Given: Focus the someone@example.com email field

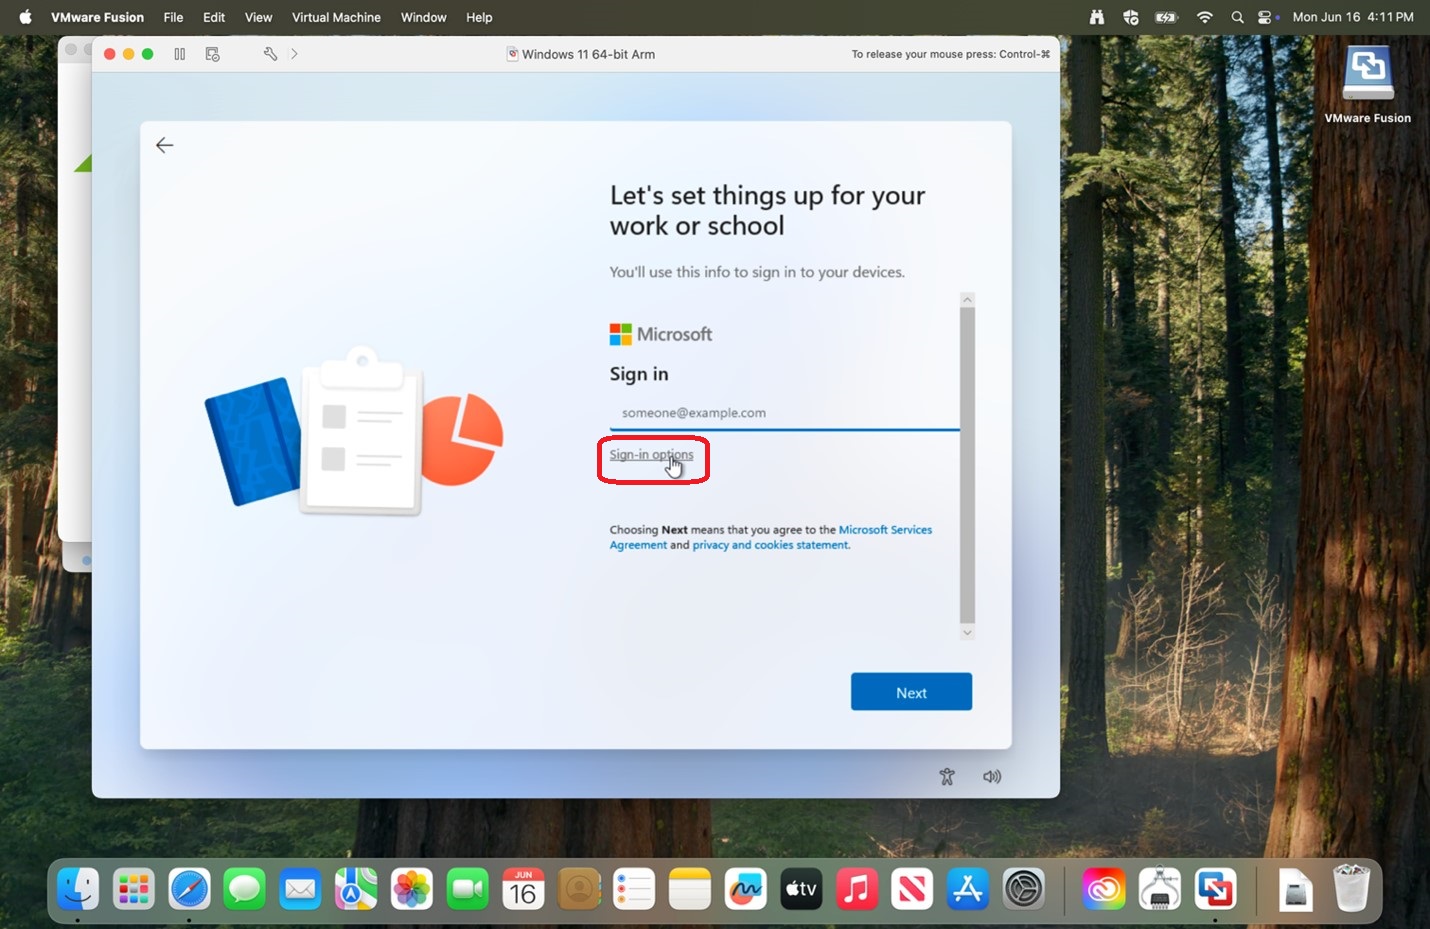Looking at the screenshot, I should pyautogui.click(x=785, y=413).
